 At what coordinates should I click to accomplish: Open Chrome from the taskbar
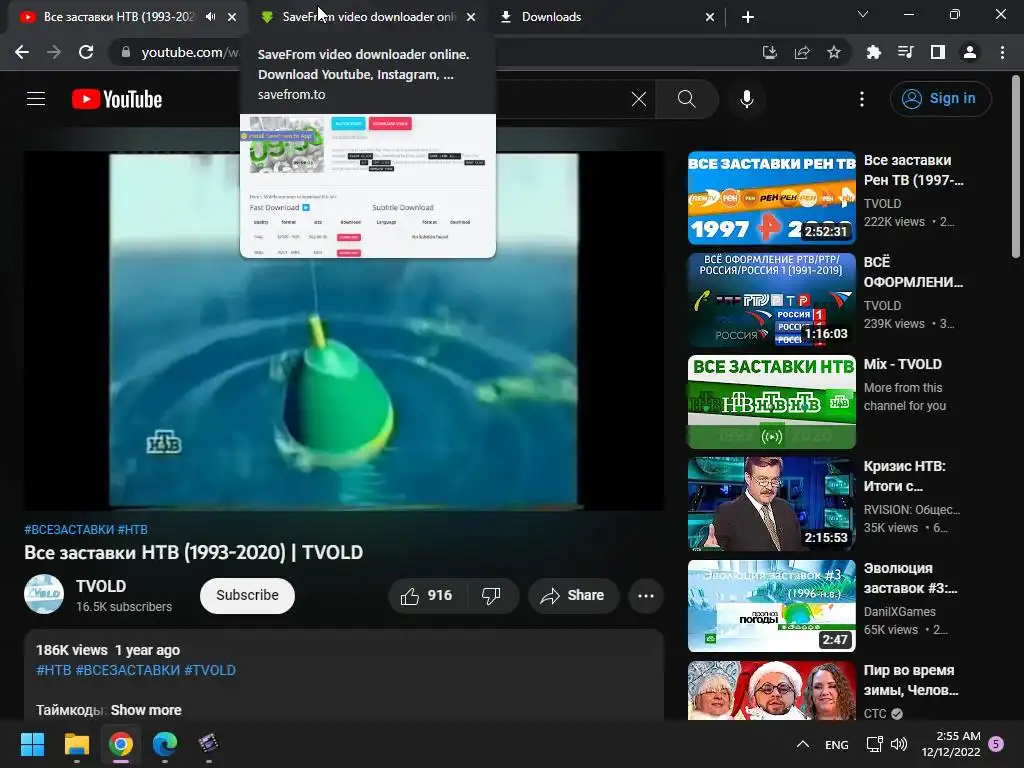[121, 744]
